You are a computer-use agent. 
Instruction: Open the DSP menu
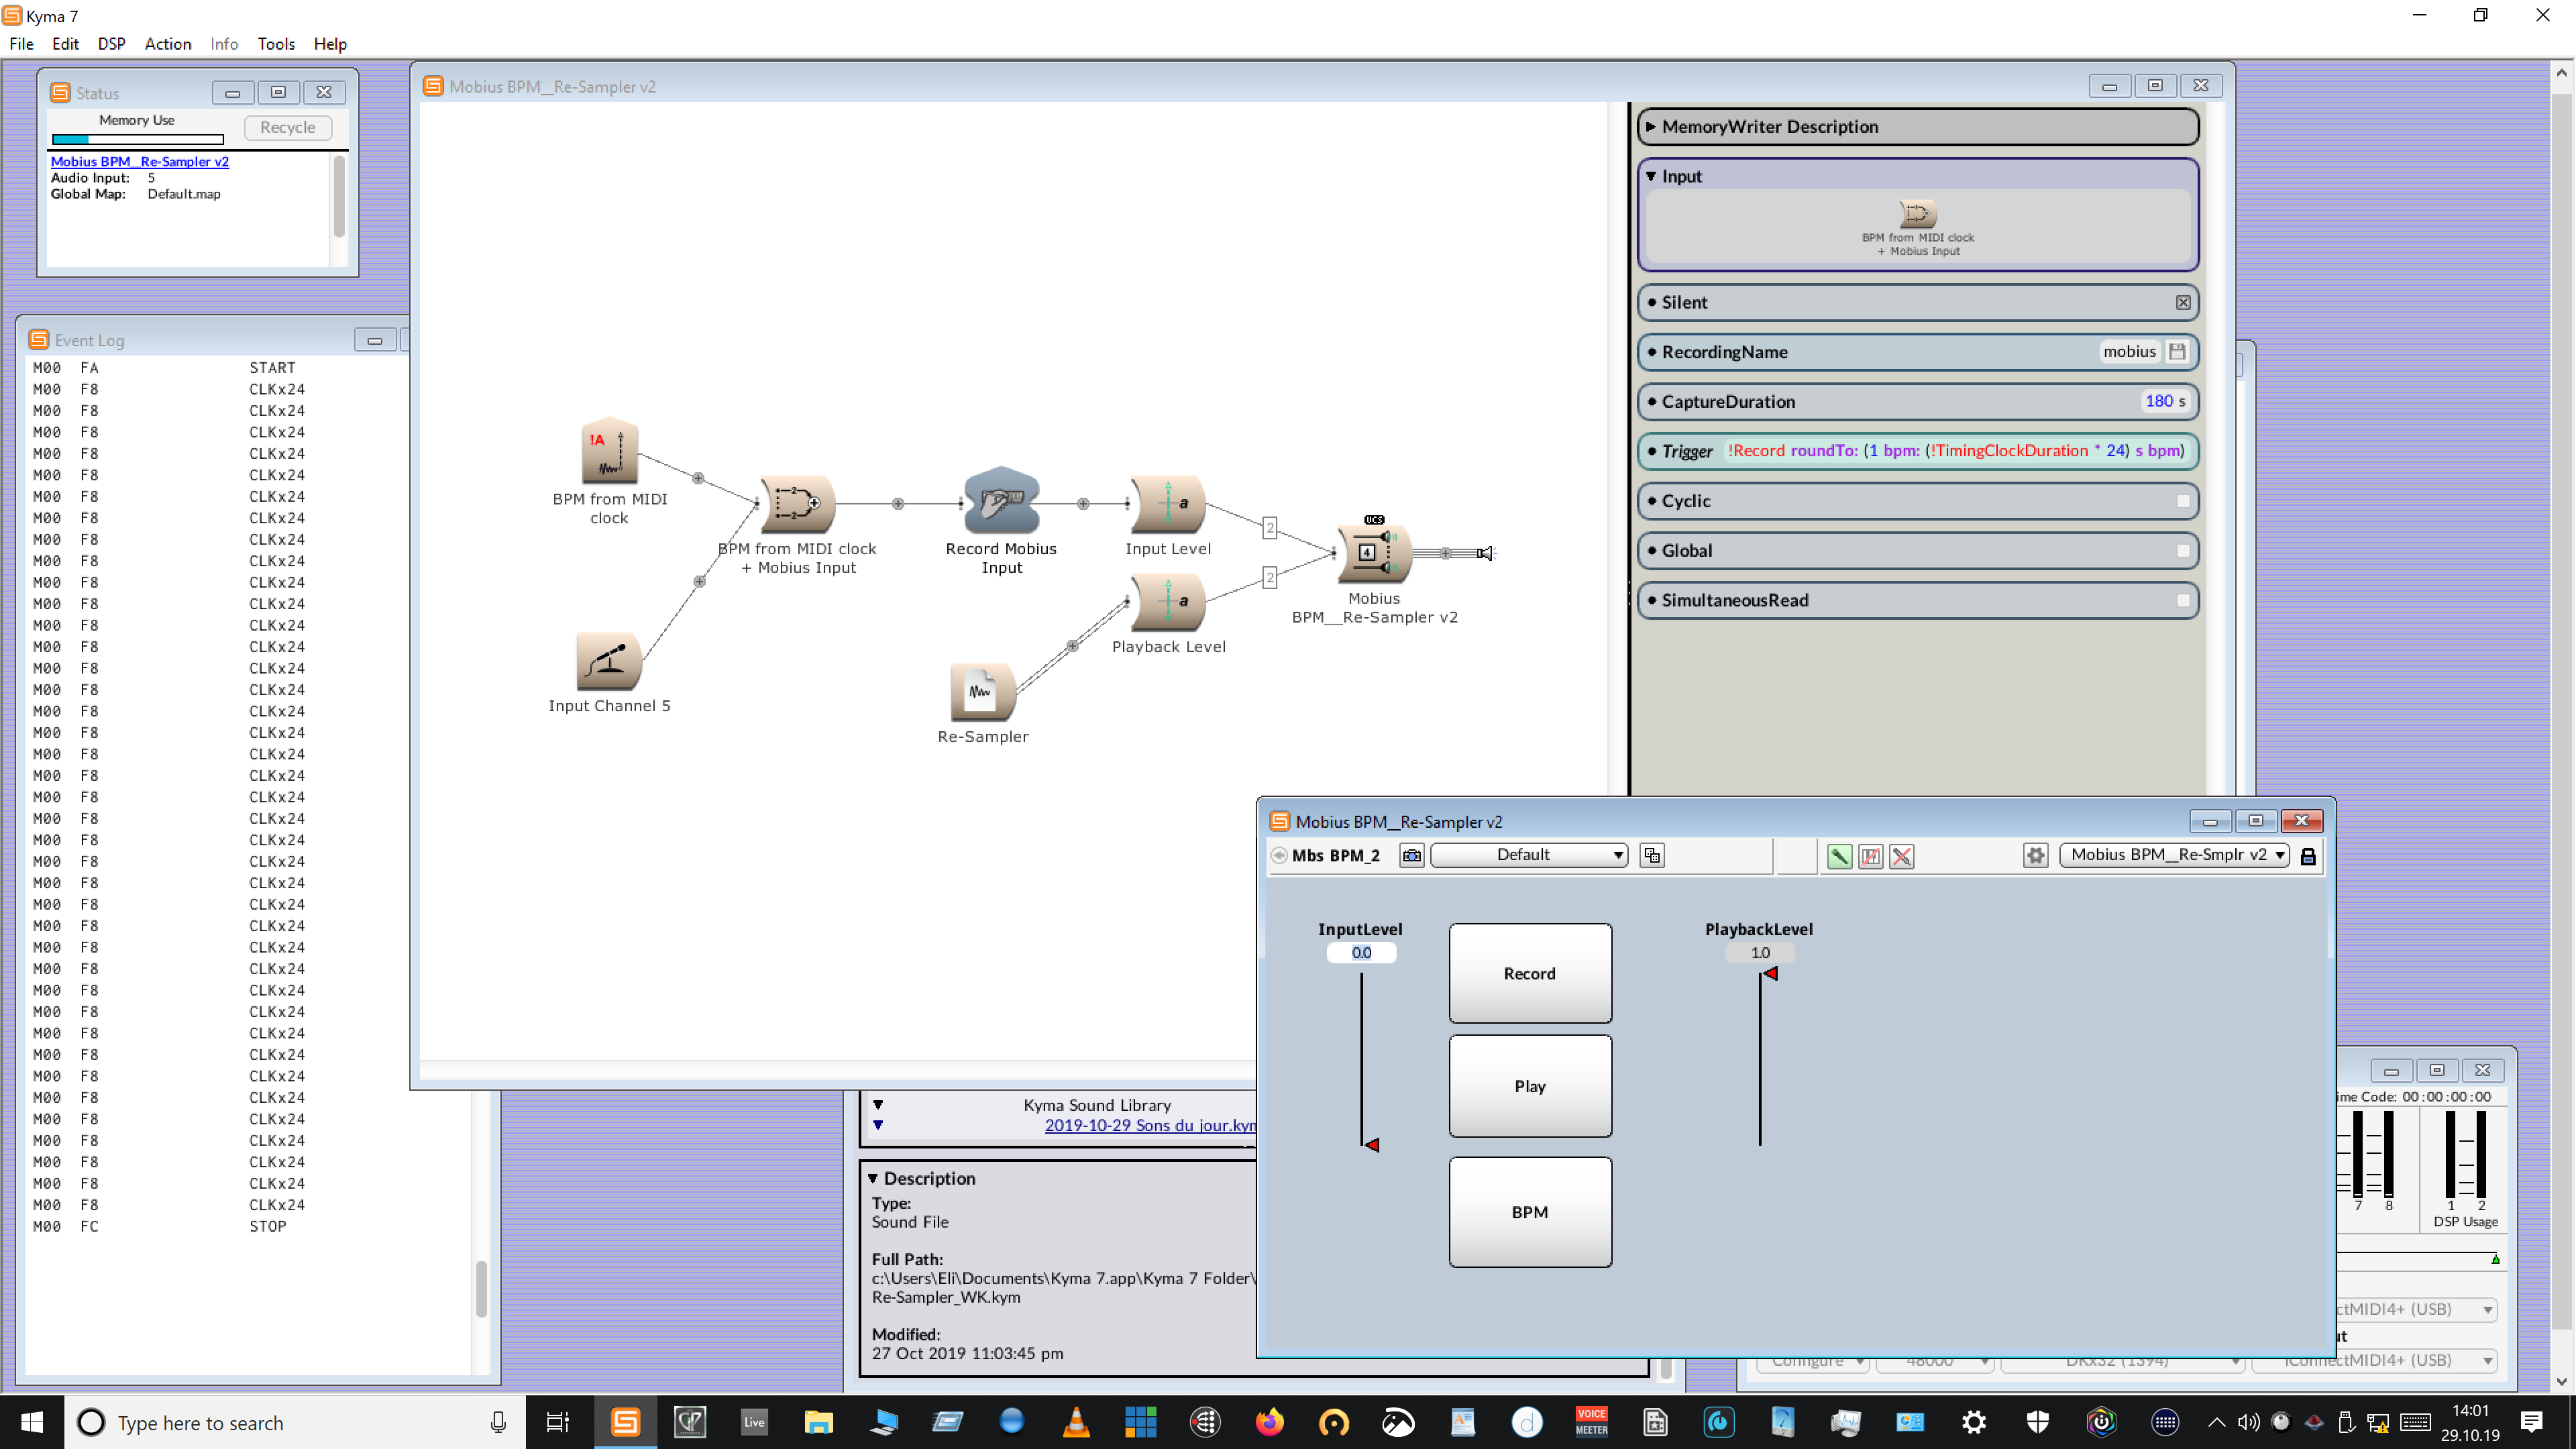[x=111, y=44]
